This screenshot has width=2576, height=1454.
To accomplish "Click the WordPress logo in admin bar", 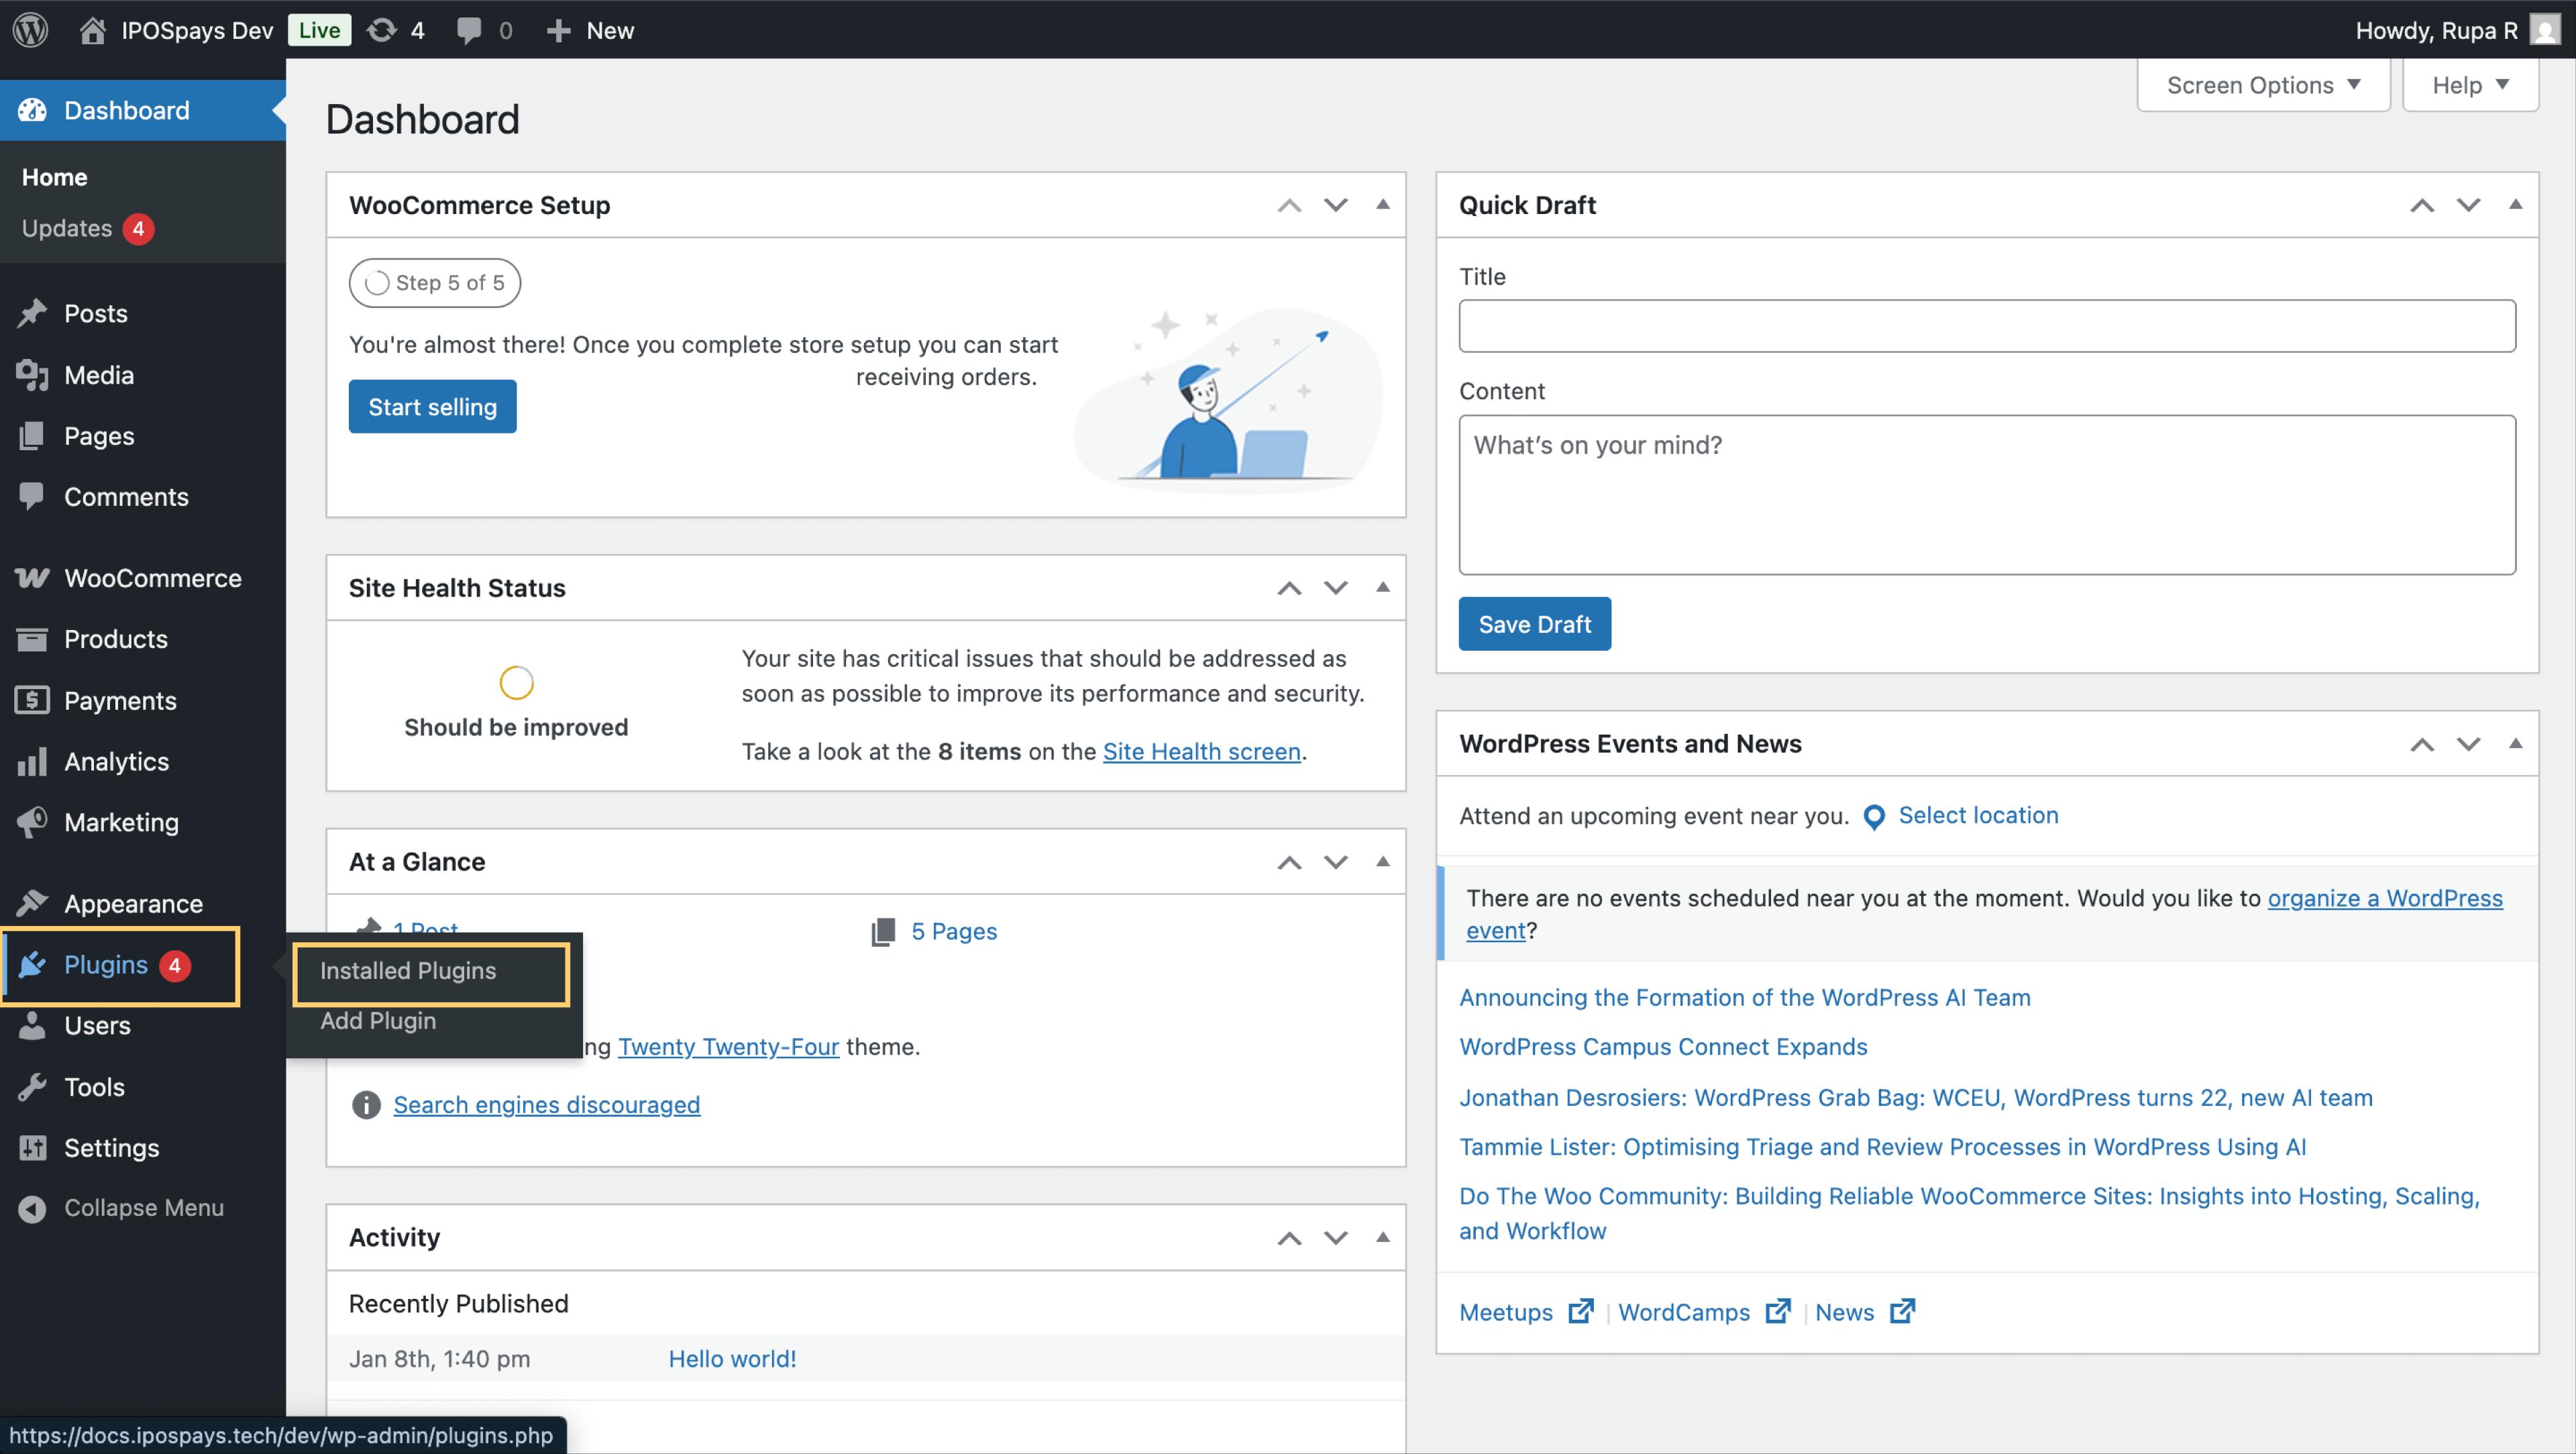I will click(30, 29).
